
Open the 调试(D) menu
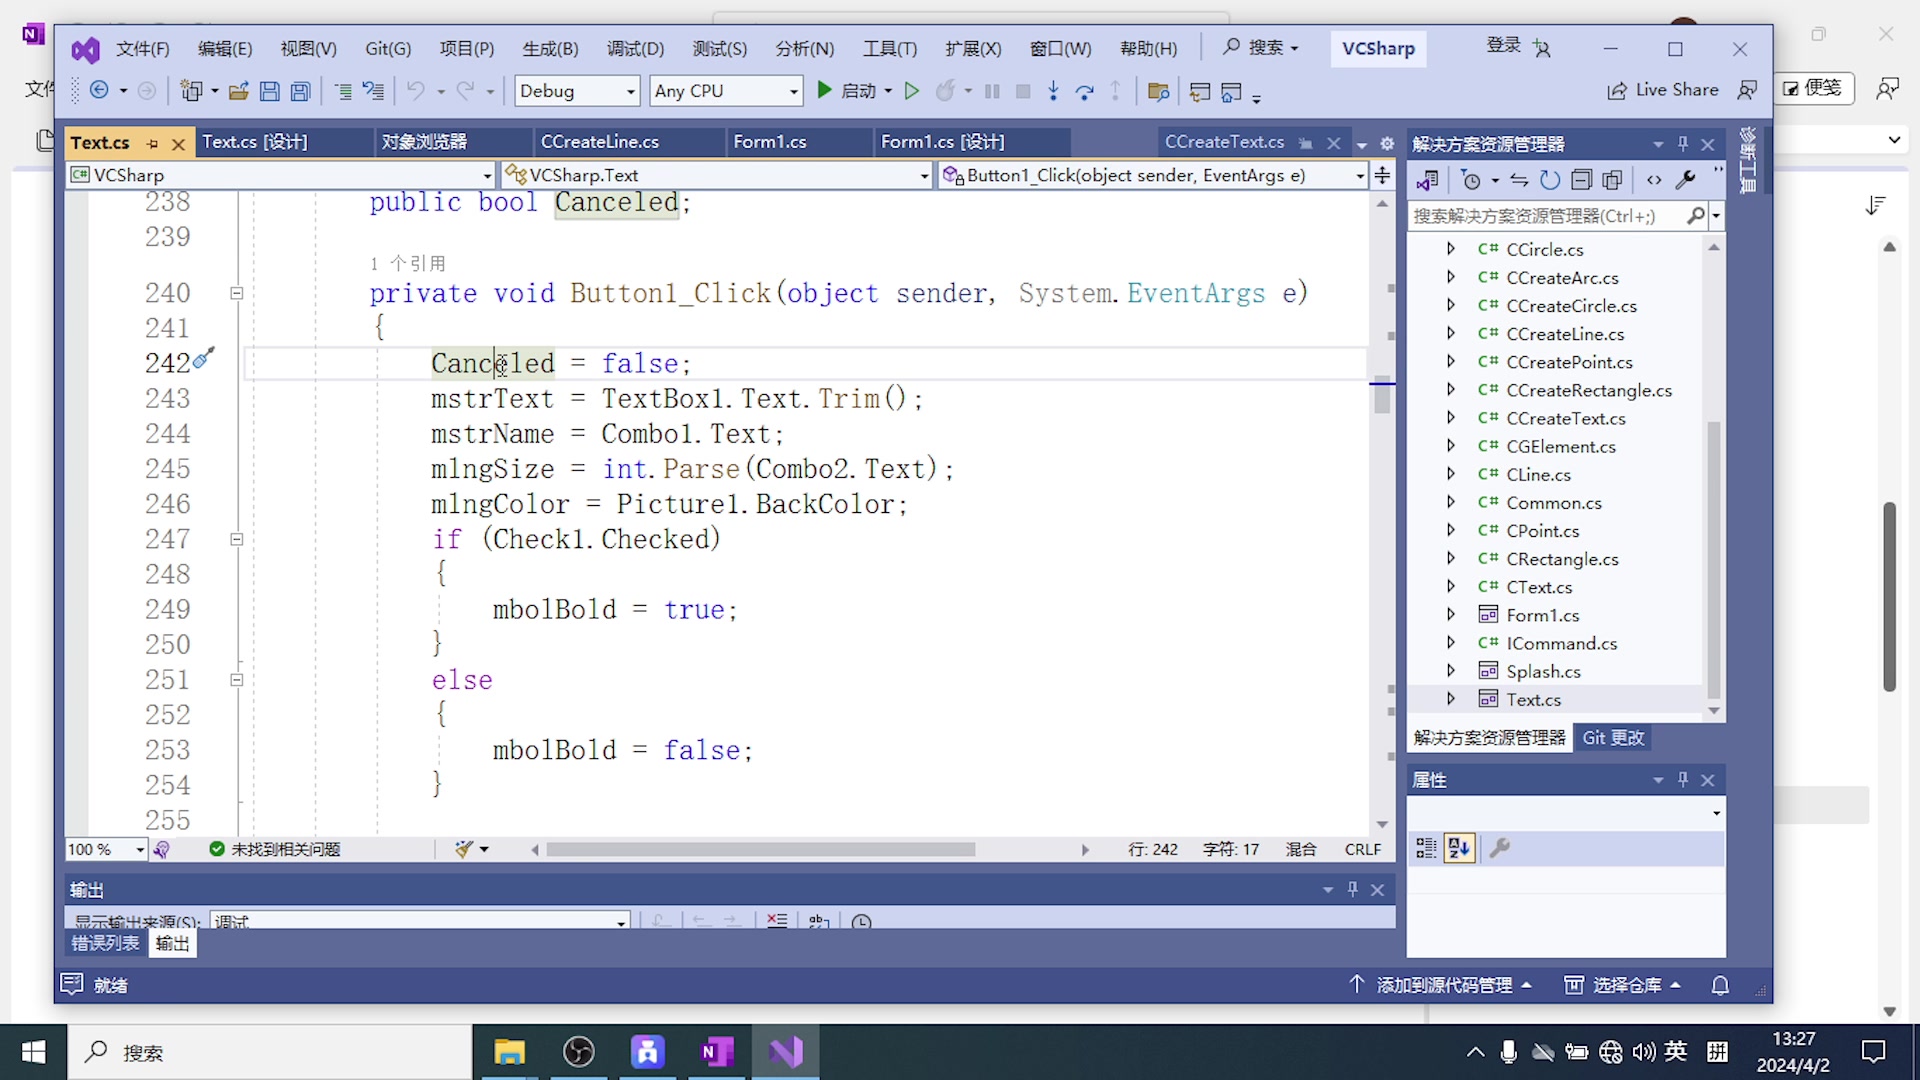coord(634,48)
